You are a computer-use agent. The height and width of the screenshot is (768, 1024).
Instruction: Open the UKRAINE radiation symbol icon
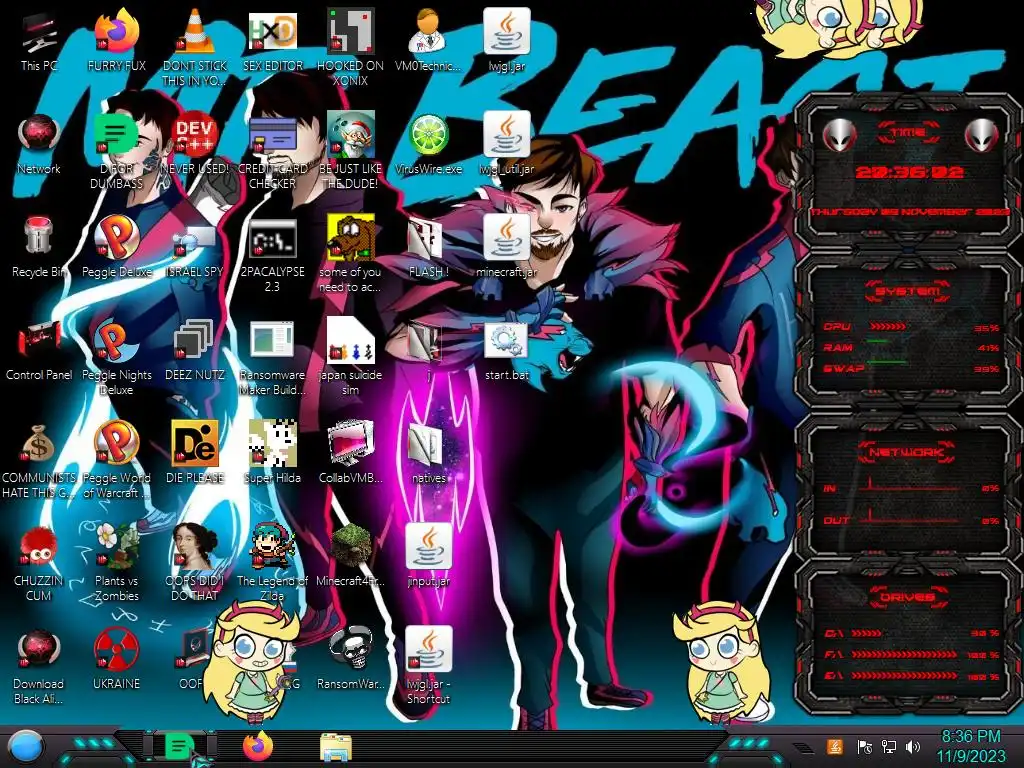(x=116, y=650)
